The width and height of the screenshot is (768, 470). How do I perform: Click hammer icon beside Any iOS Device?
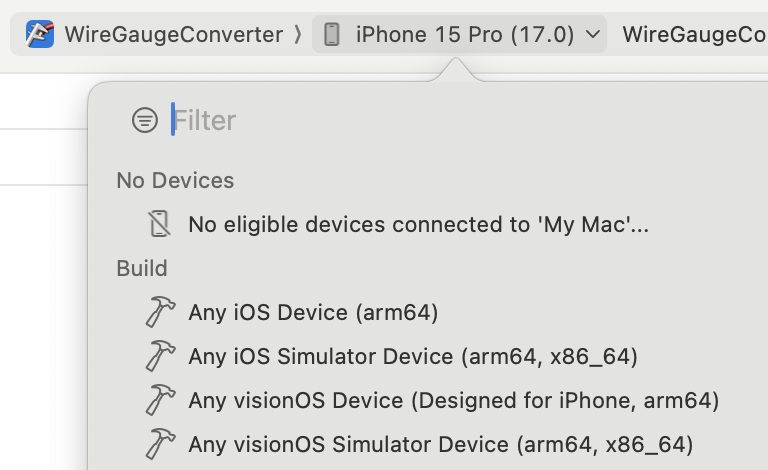coord(160,312)
